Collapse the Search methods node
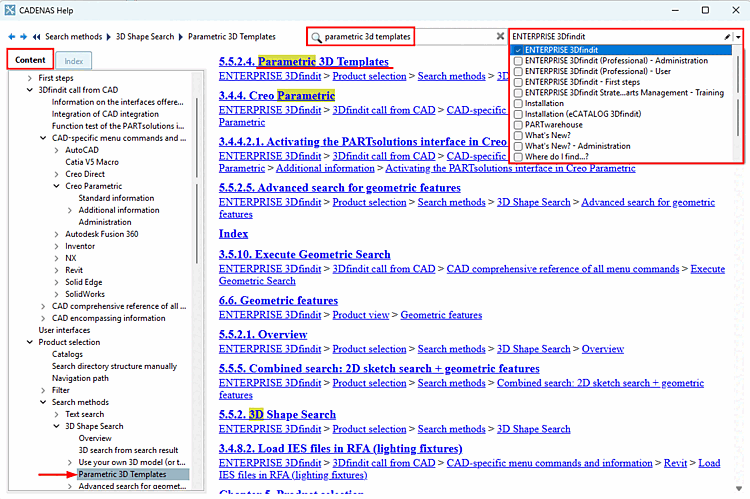 click(43, 402)
